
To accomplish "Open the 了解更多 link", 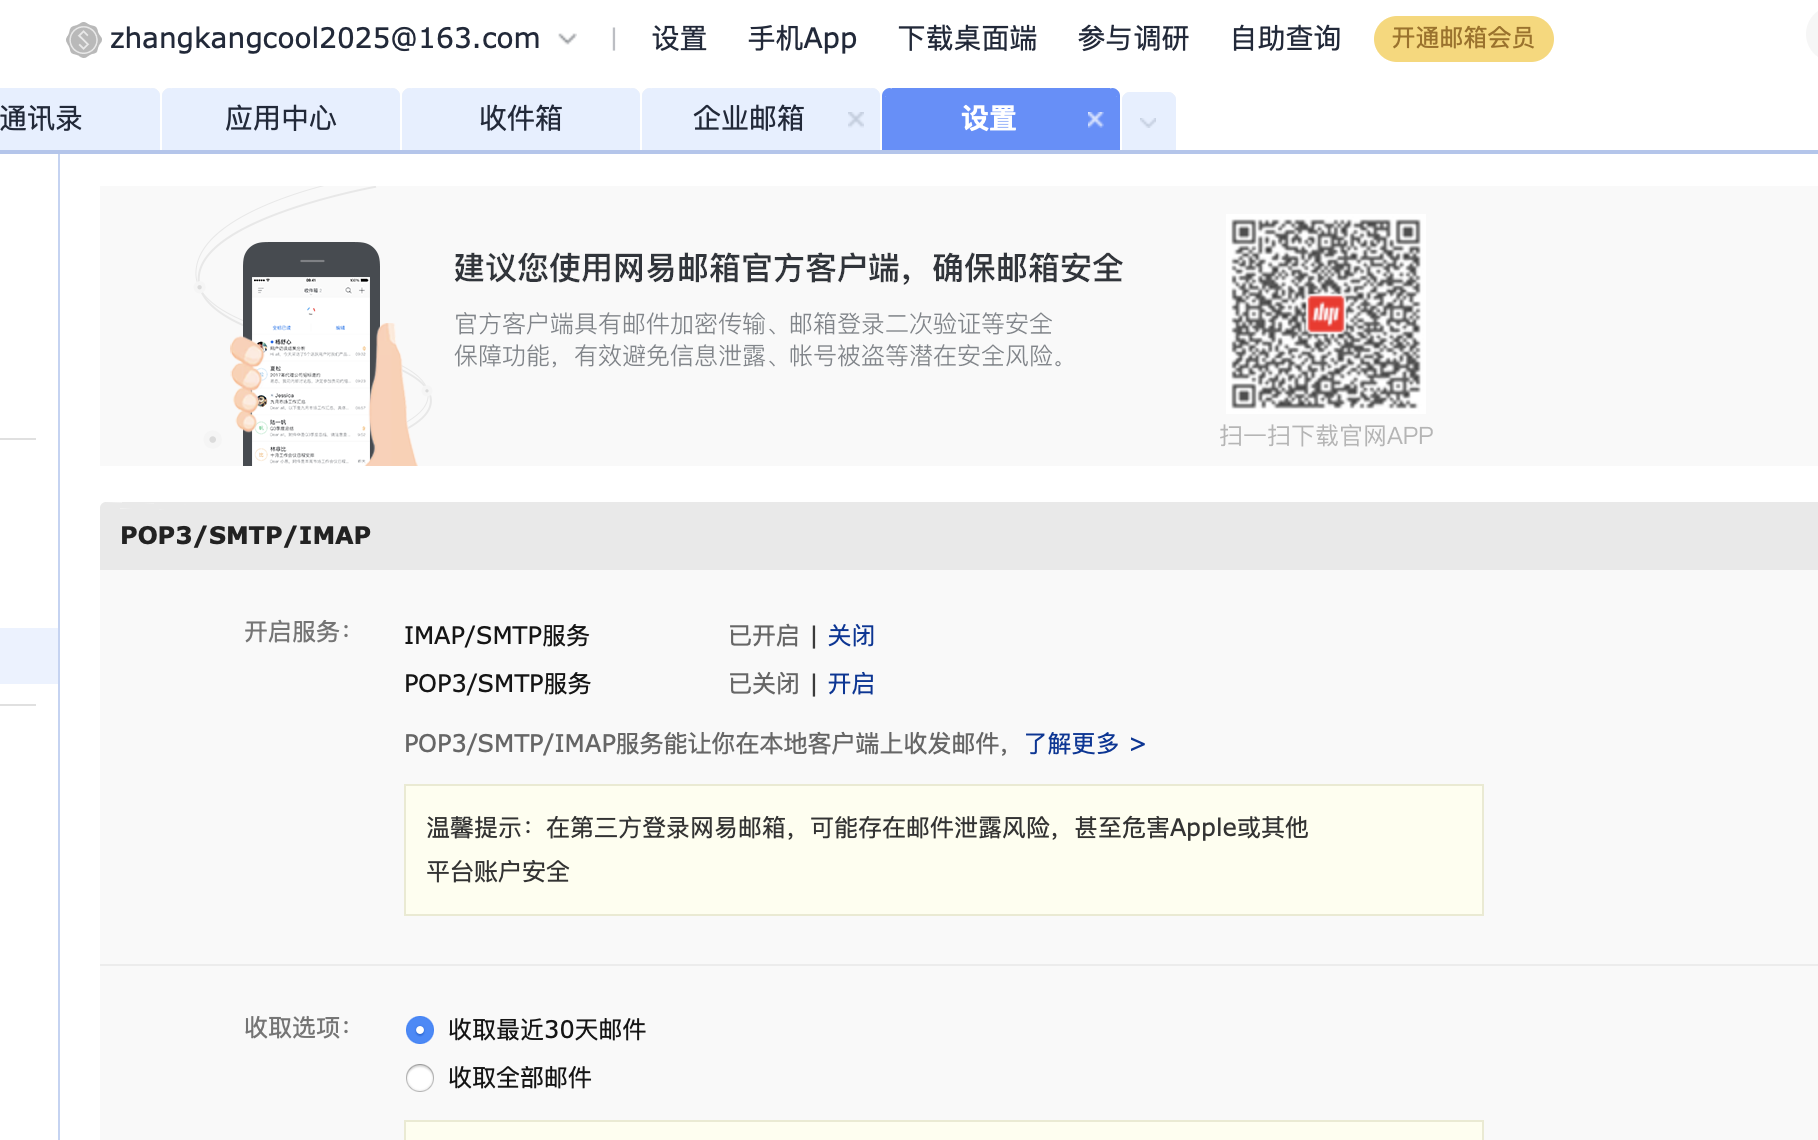I will point(1084,744).
